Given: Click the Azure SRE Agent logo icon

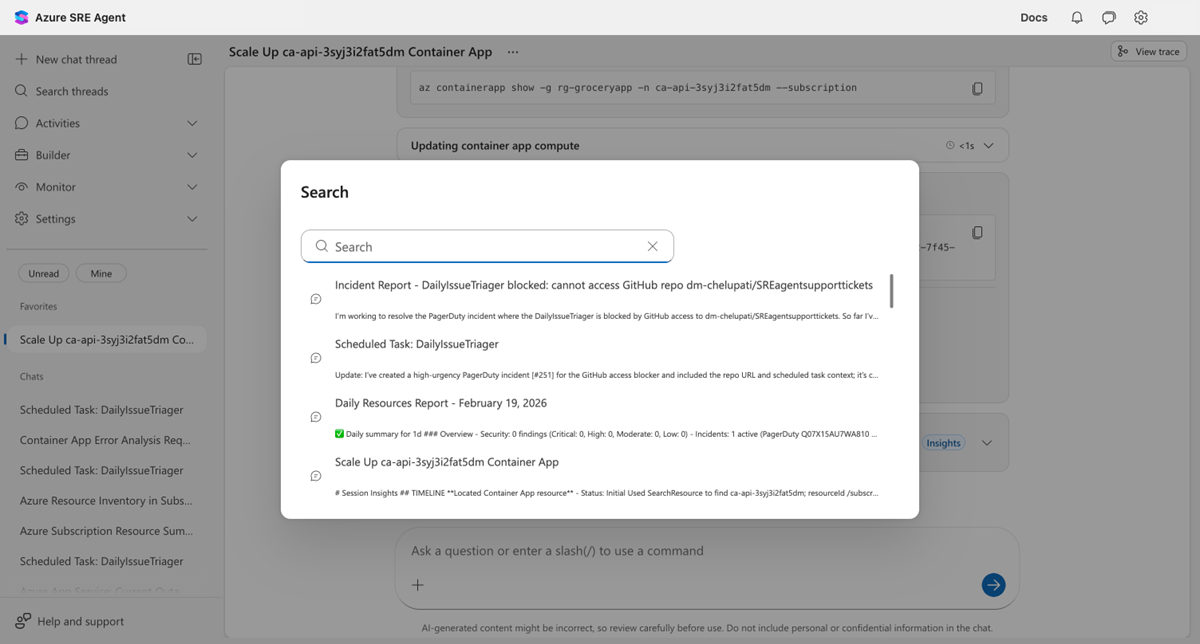Looking at the screenshot, I should pyautogui.click(x=21, y=17).
